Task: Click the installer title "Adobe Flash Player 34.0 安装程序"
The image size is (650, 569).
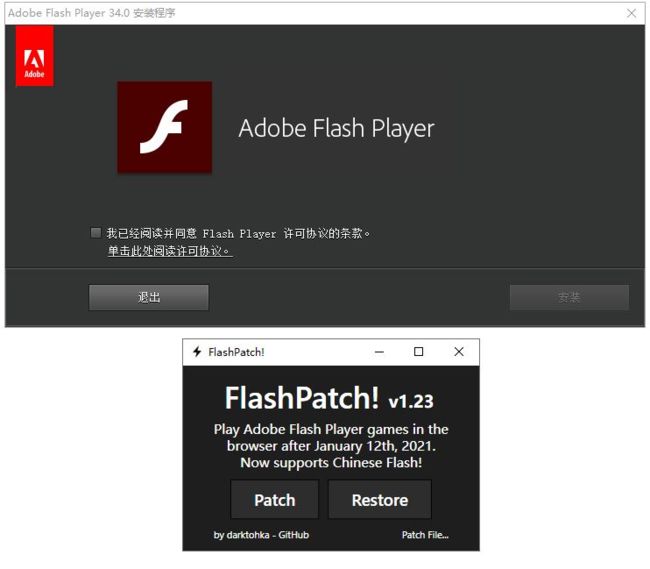Action: click(92, 13)
